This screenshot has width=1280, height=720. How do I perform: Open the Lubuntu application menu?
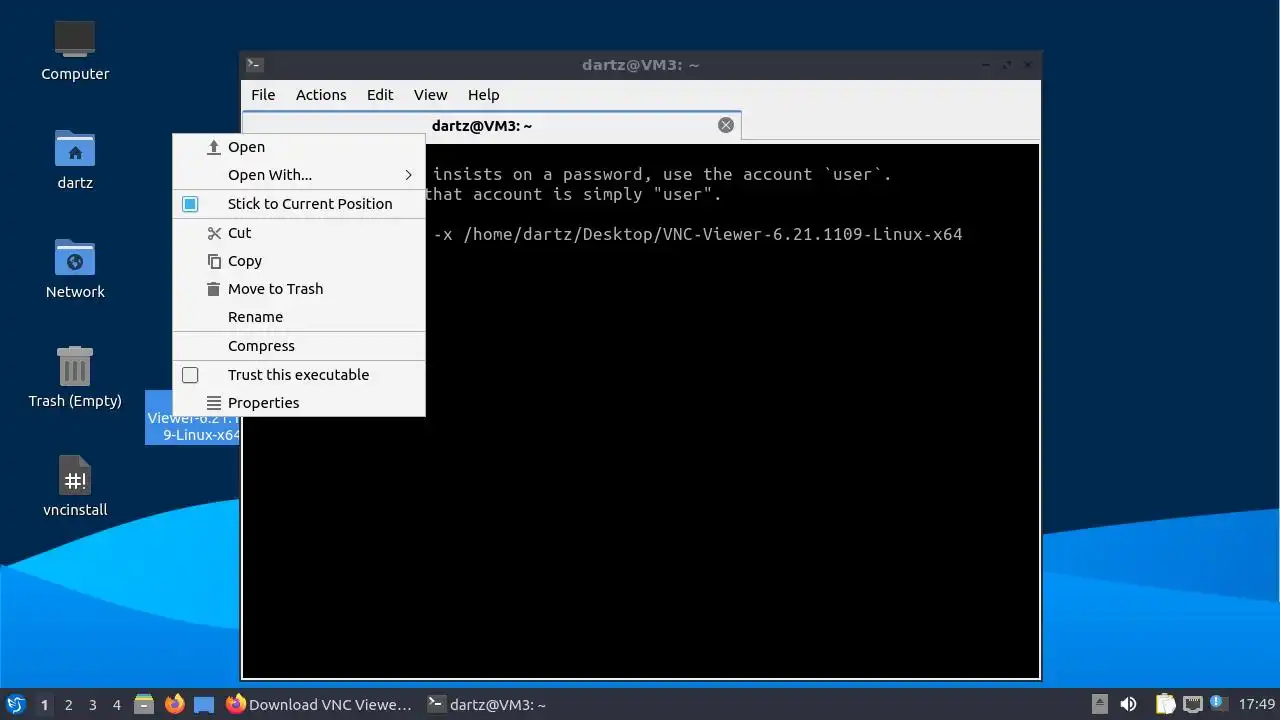pyautogui.click(x=15, y=704)
